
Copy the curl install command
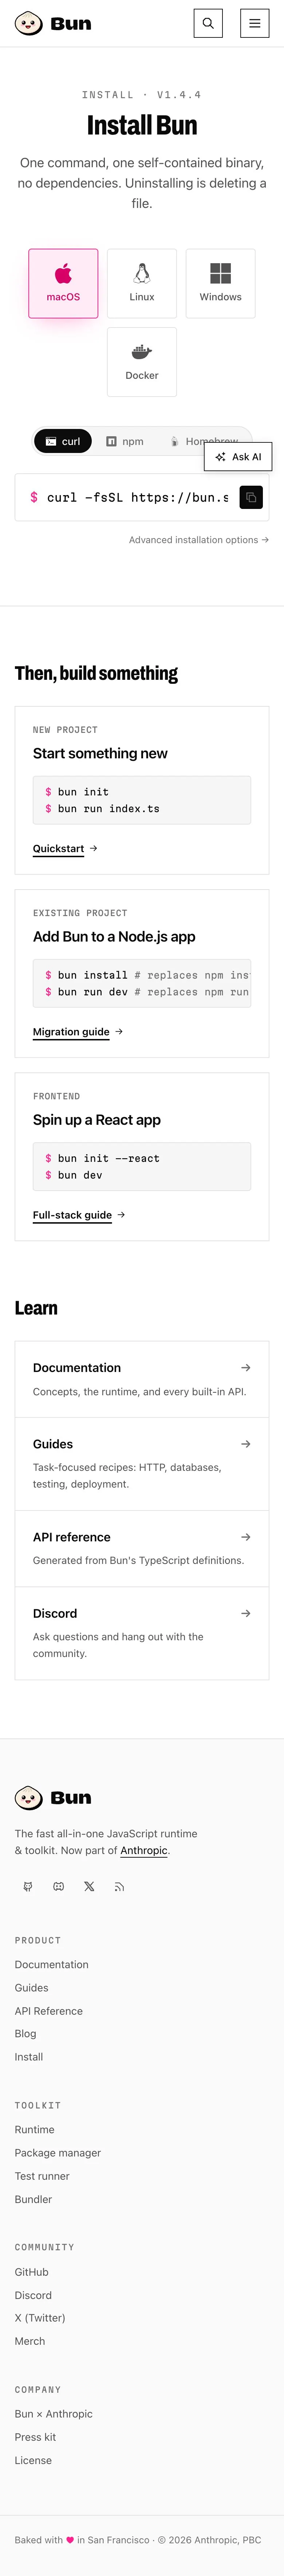[251, 497]
